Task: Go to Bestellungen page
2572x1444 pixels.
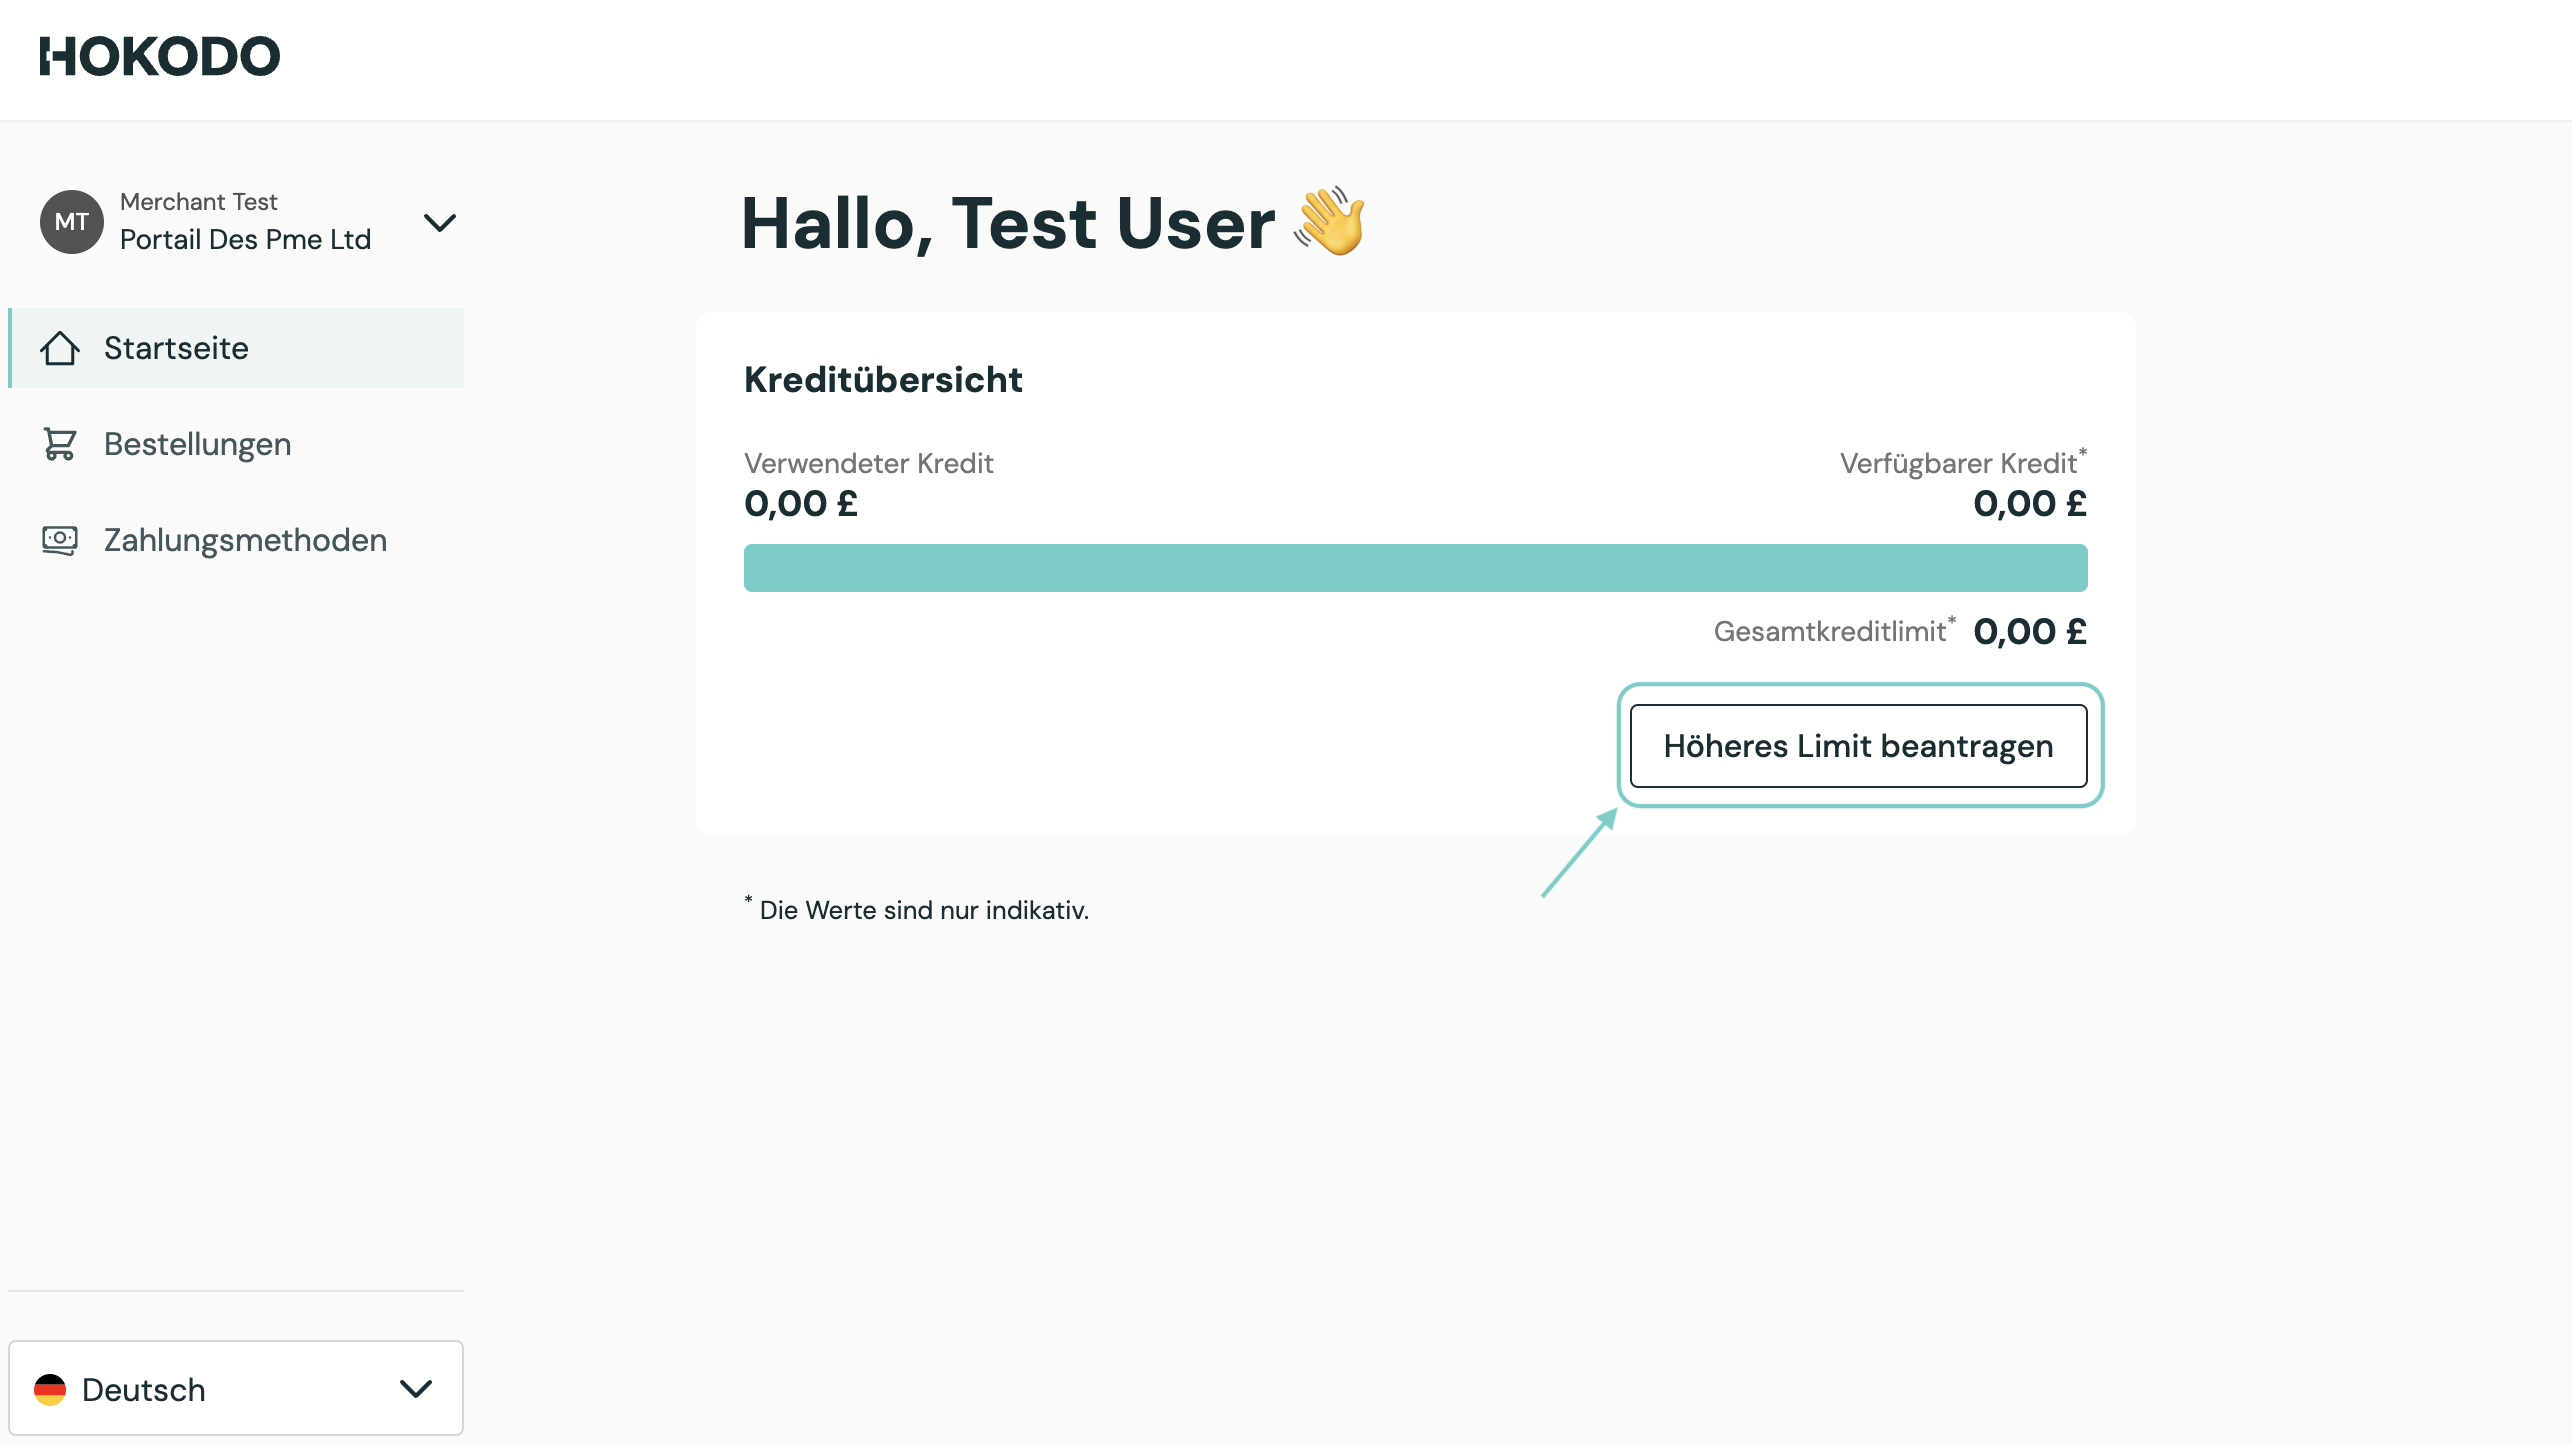Action: (x=197, y=444)
